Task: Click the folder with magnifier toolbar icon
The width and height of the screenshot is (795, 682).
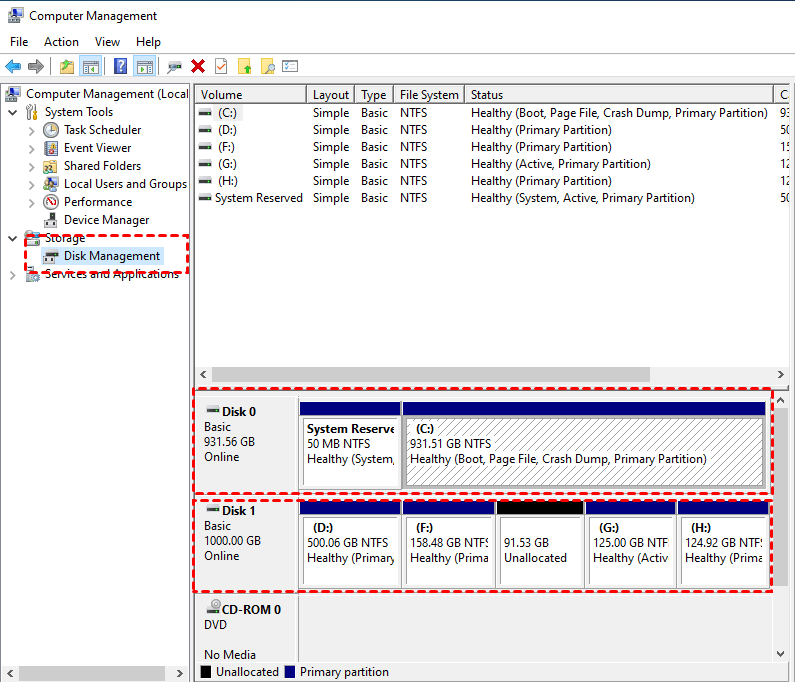Action: 267,66
